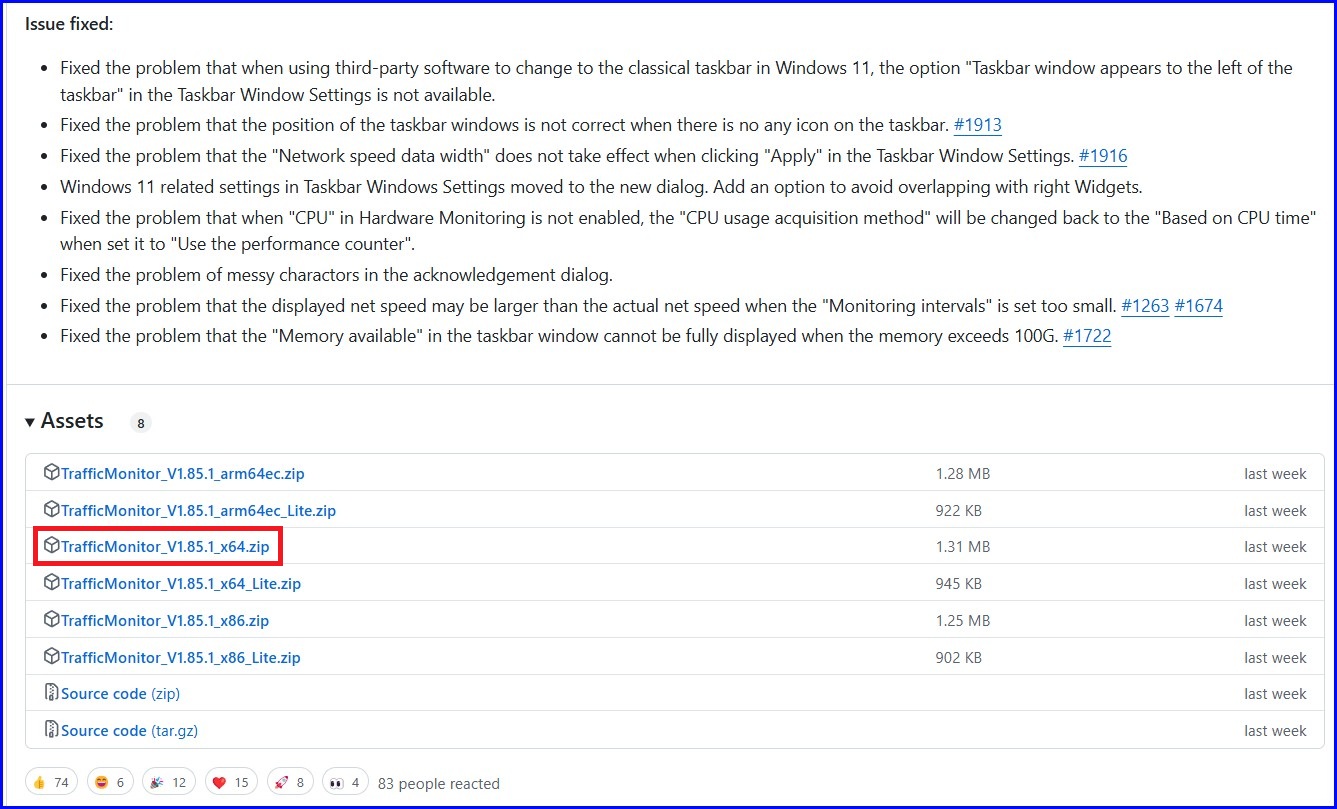This screenshot has height=809, width=1337.
Task: Click the laugh reaction with 6
Action: [x=110, y=782]
